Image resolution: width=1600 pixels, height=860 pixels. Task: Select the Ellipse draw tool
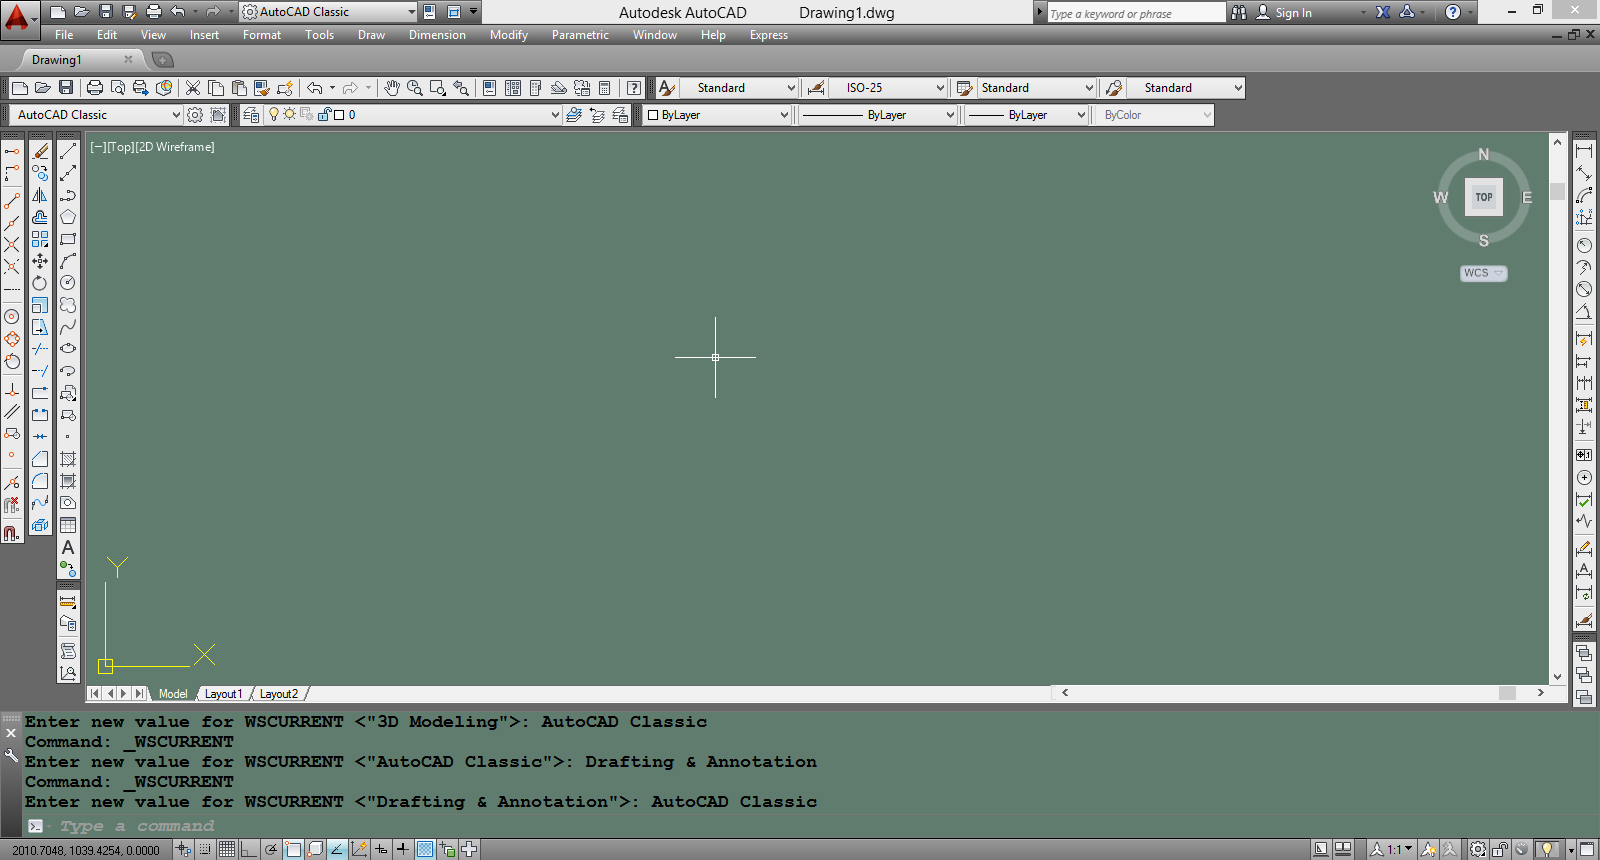click(x=68, y=349)
